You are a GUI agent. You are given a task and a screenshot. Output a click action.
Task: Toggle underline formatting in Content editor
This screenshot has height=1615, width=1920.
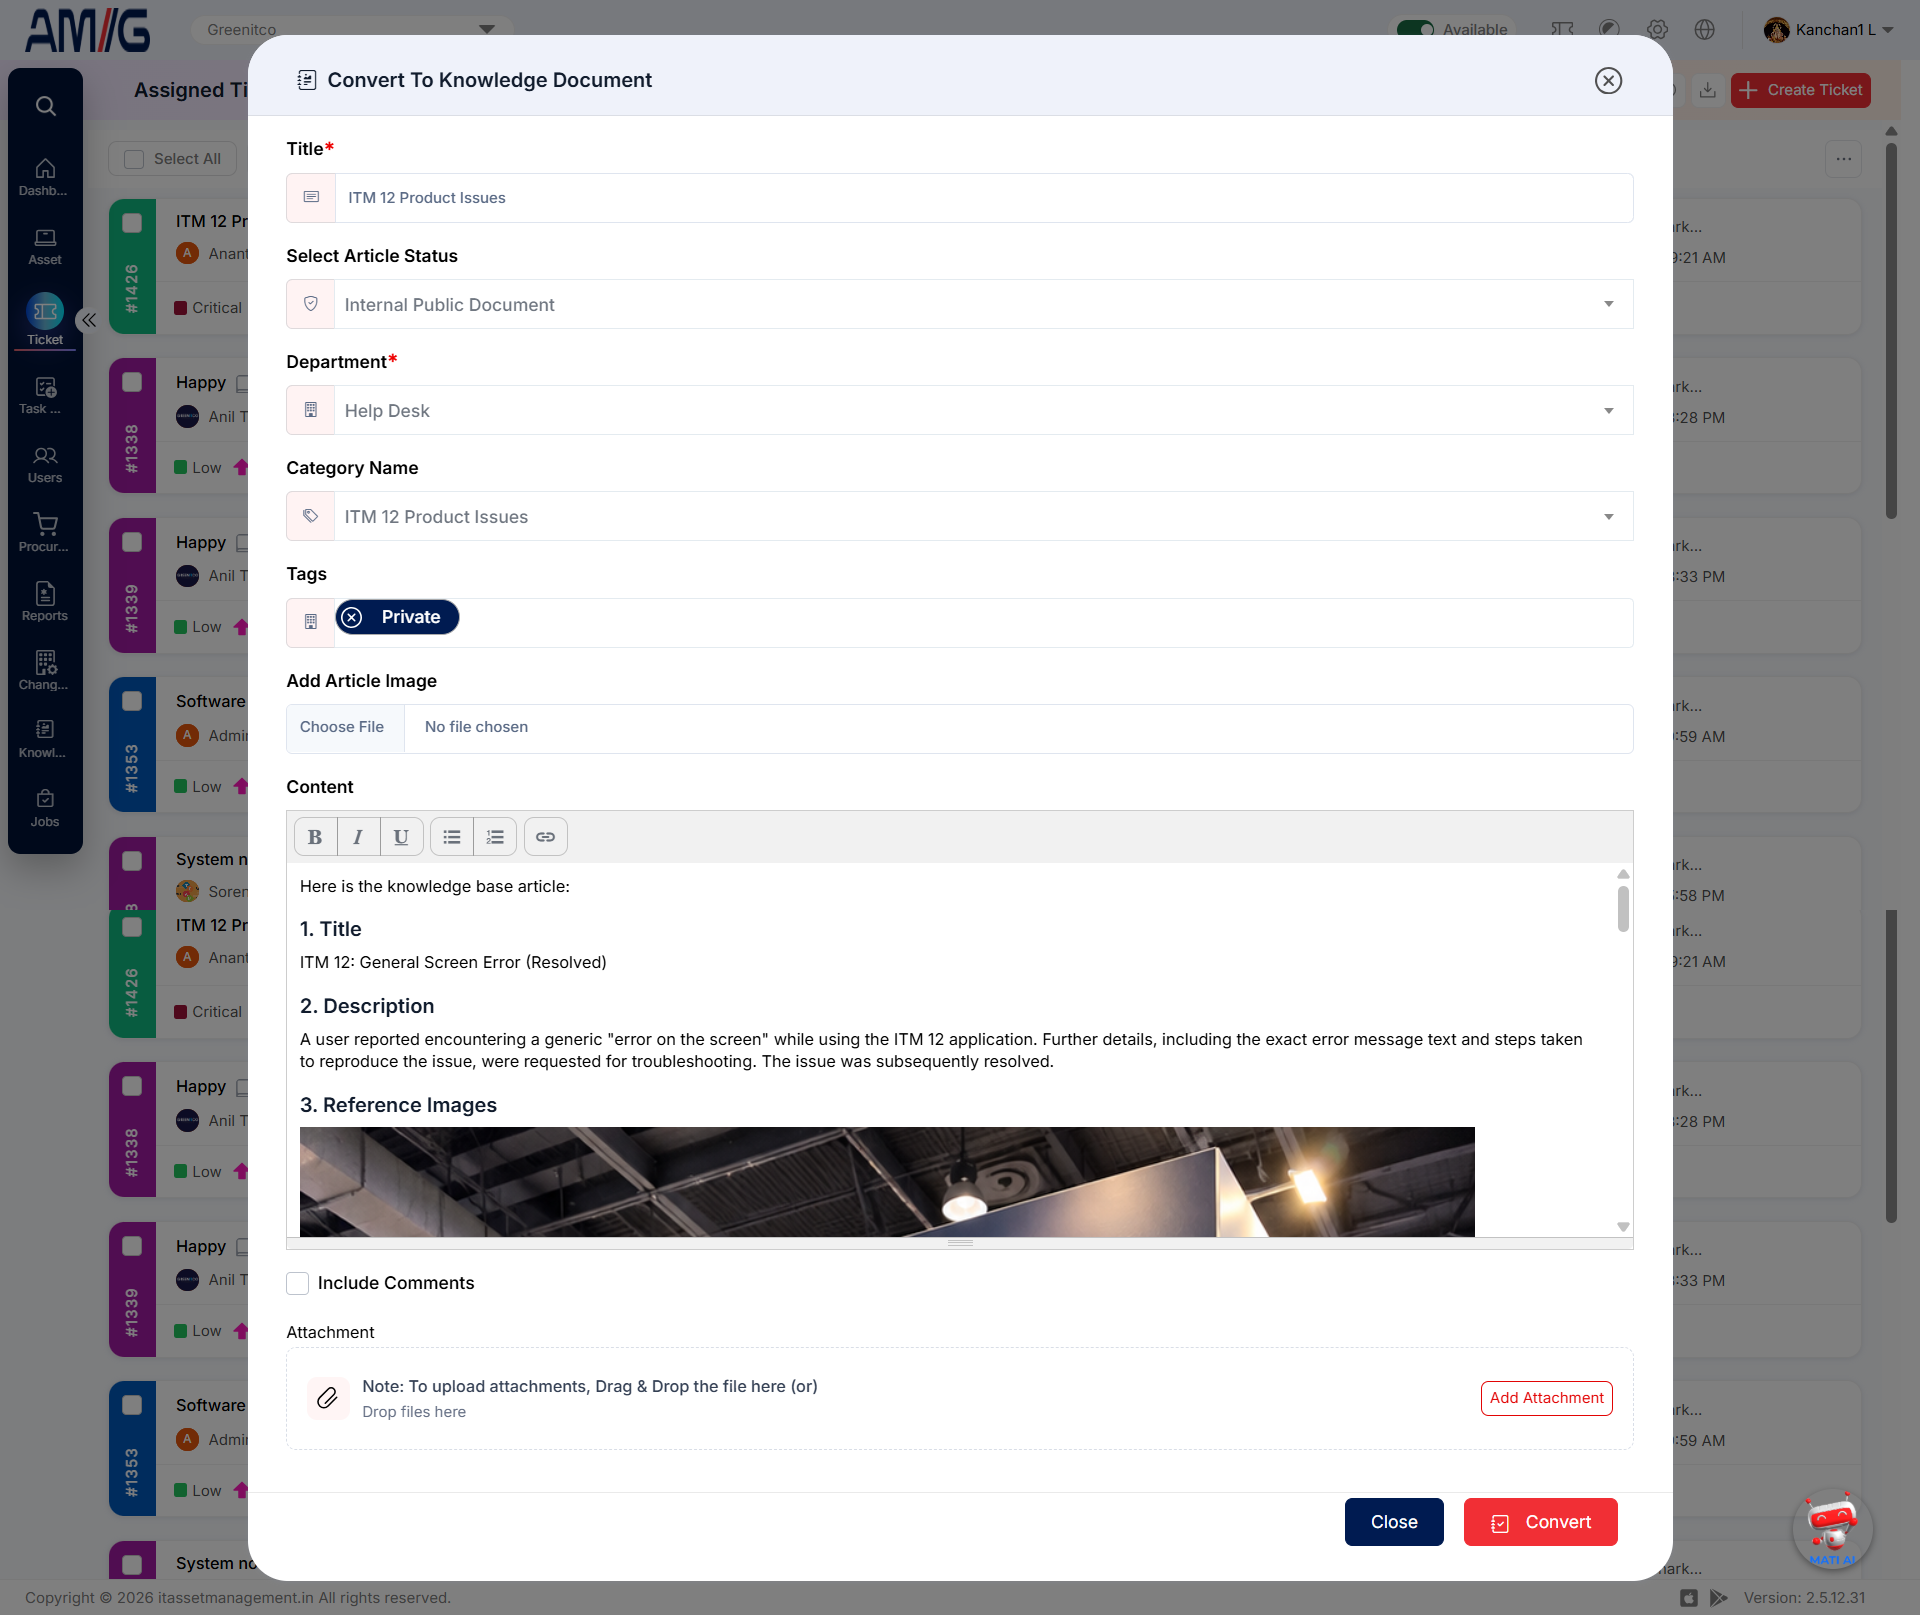point(401,837)
